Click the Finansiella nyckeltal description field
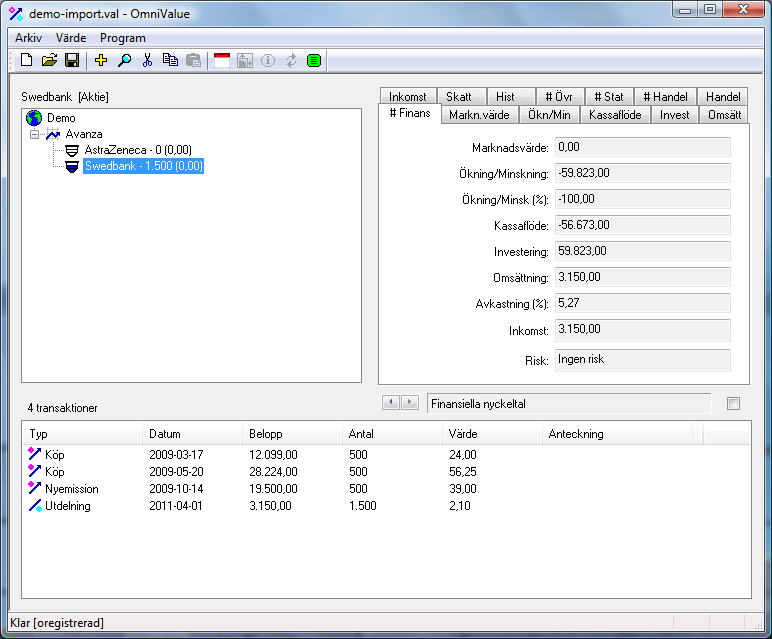This screenshot has width=772, height=639. [x=569, y=404]
